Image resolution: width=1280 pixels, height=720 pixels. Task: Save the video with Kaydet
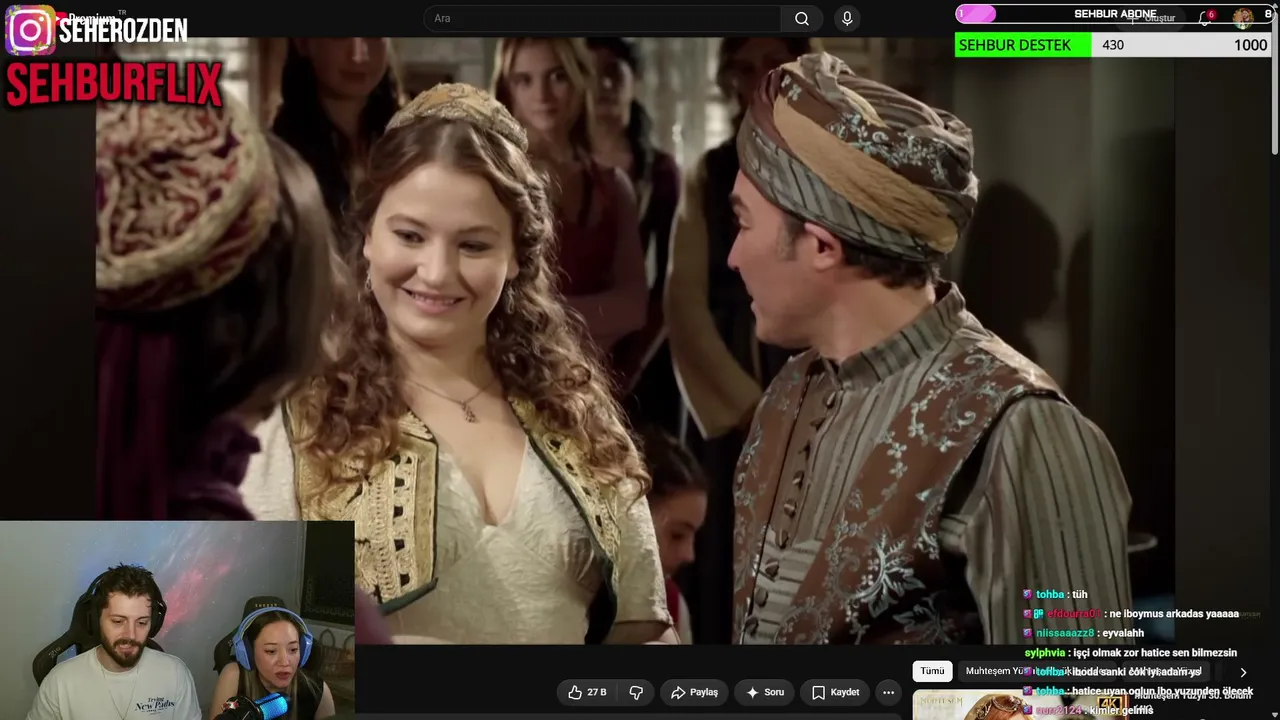[835, 692]
